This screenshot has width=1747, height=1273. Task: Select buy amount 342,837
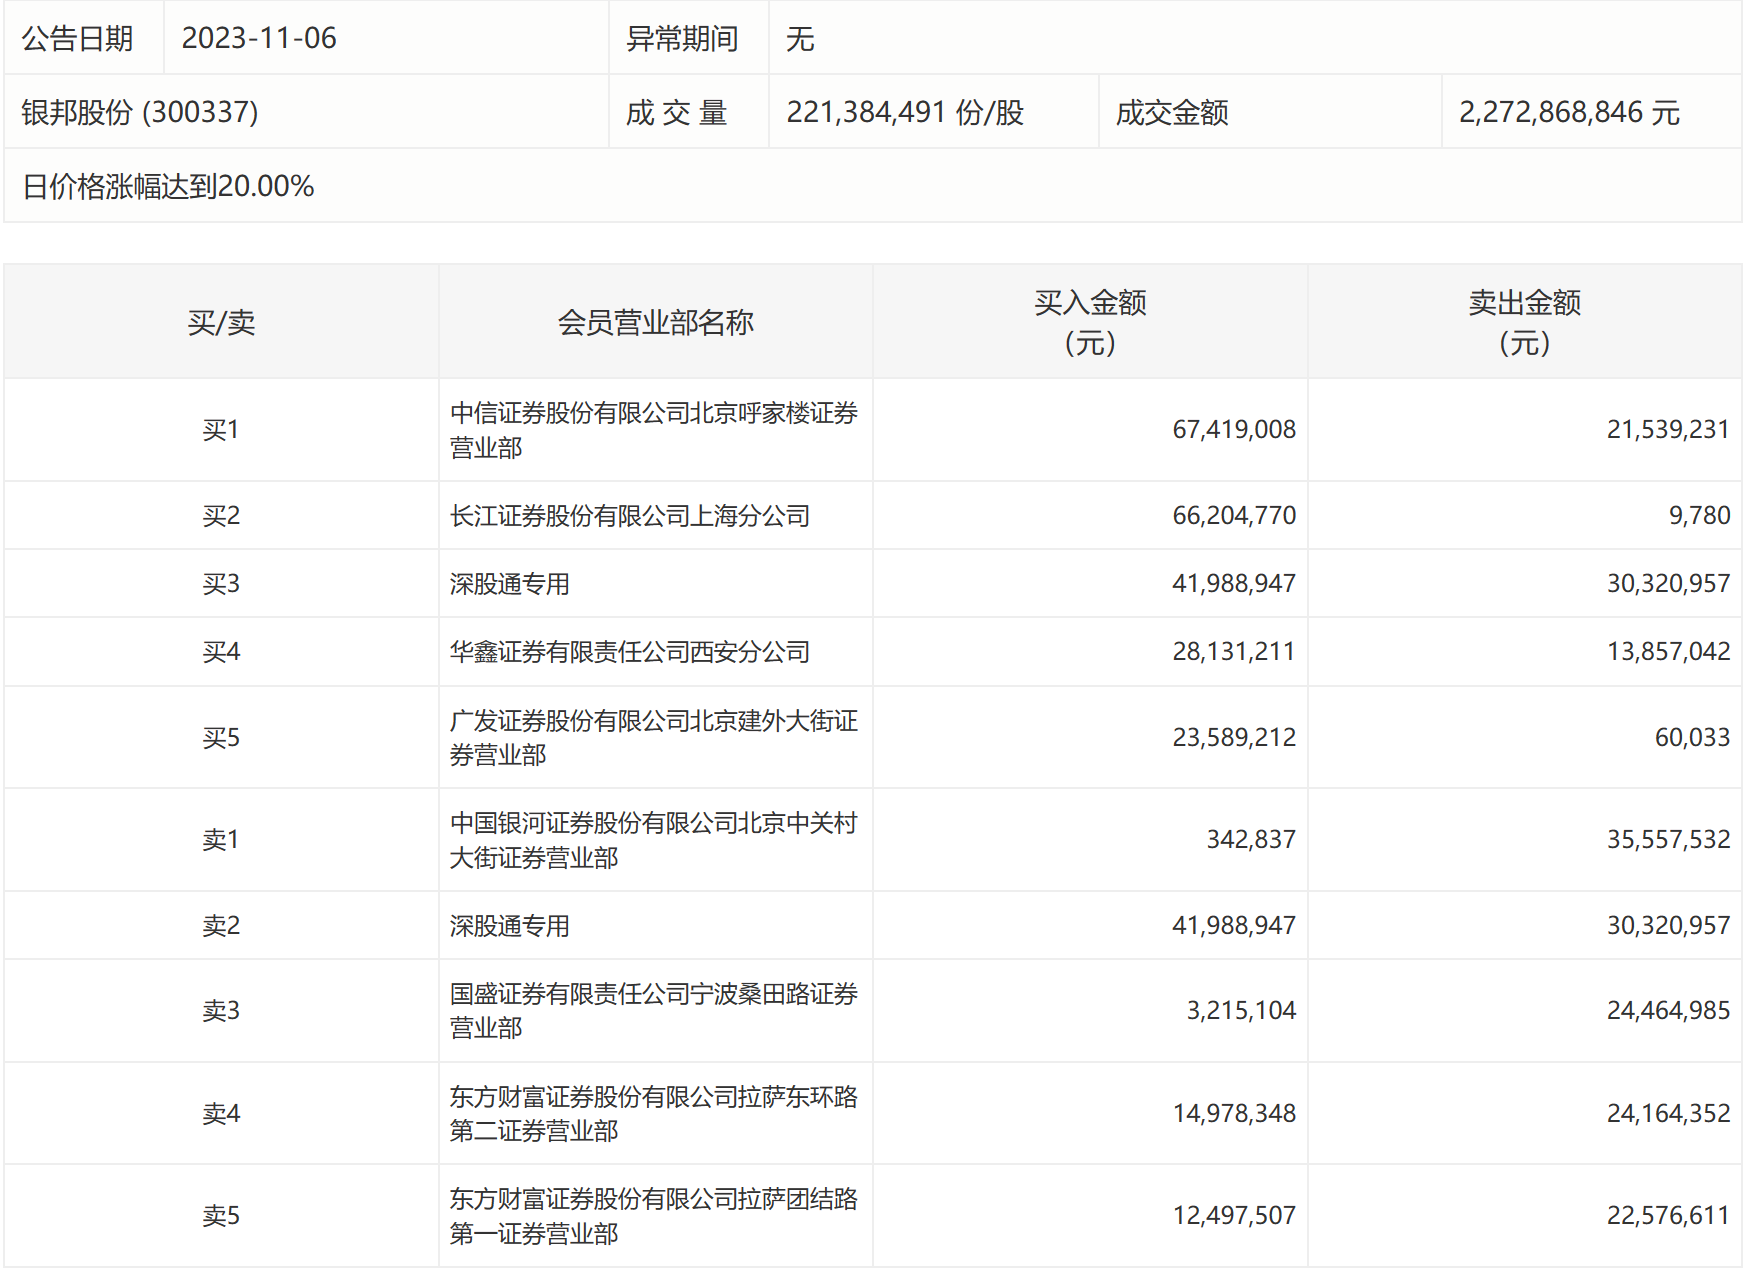[1251, 839]
